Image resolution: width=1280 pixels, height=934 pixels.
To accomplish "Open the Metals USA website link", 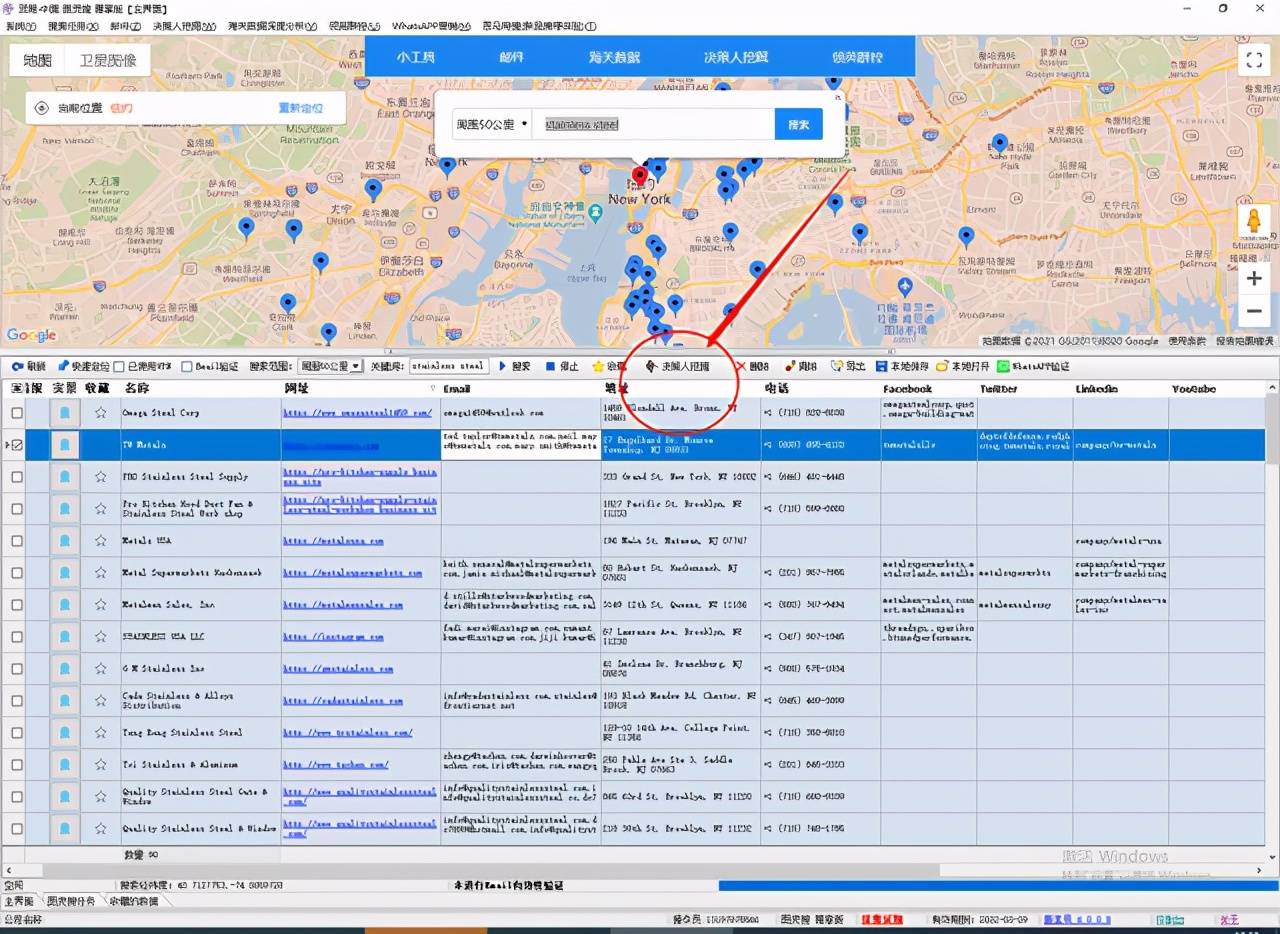I will coord(333,541).
